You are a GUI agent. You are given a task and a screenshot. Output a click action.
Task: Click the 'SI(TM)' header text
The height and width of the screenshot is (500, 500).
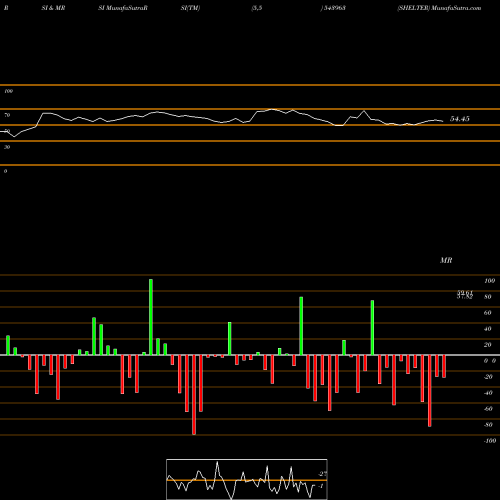pyautogui.click(x=190, y=8)
